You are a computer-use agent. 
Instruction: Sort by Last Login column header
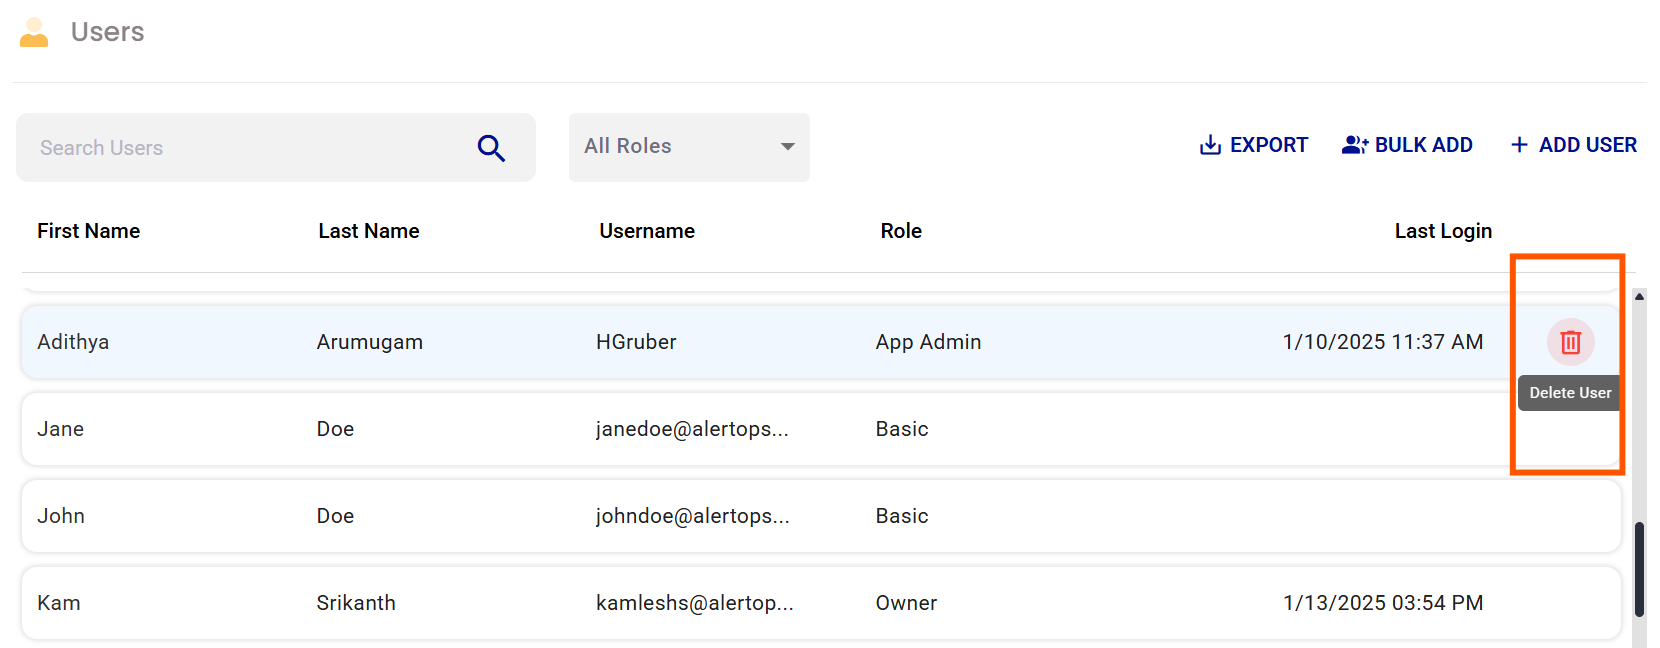[1442, 231]
